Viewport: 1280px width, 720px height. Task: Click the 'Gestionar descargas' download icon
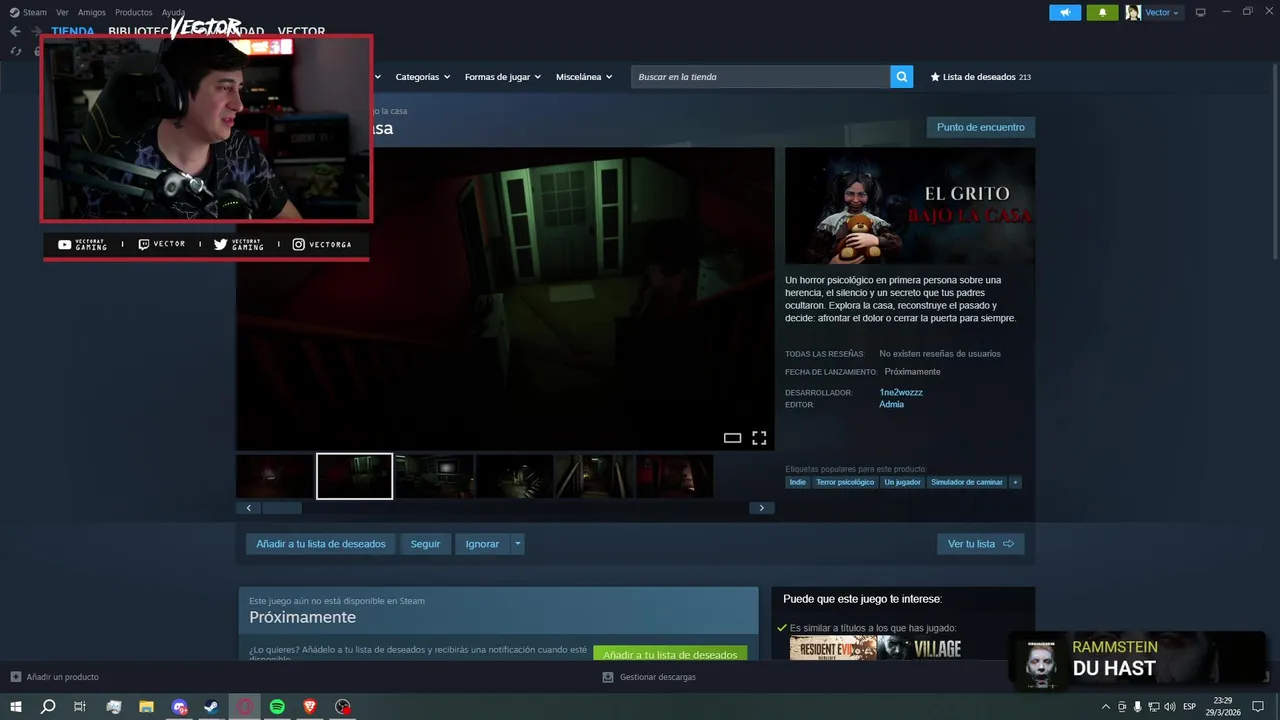[608, 677]
